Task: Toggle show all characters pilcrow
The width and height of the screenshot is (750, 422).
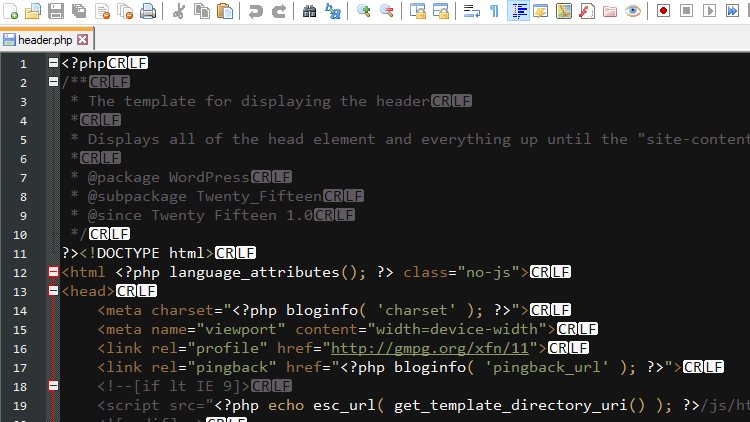Action: 495,11
